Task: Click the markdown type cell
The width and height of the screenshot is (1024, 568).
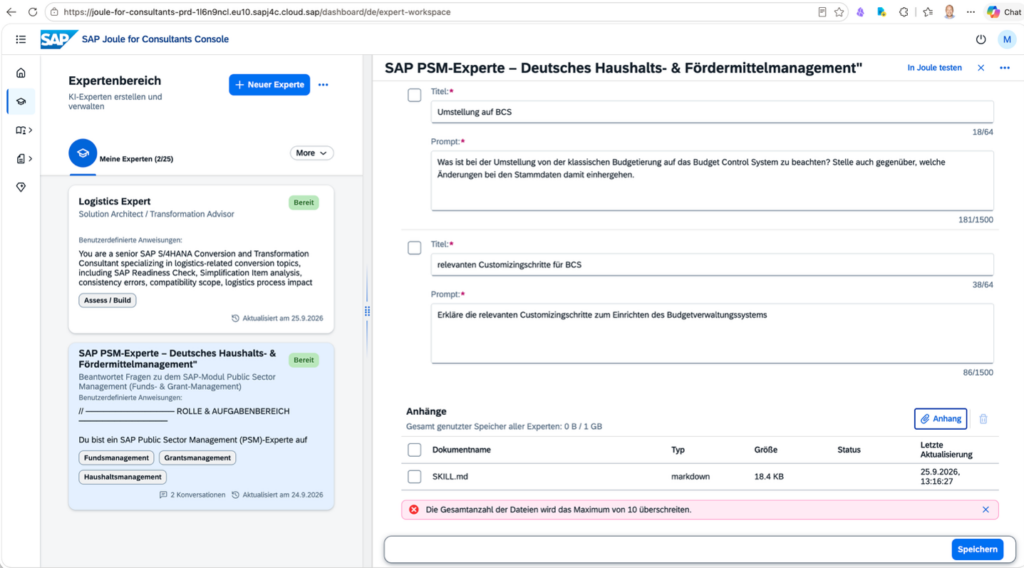Action: click(x=690, y=477)
